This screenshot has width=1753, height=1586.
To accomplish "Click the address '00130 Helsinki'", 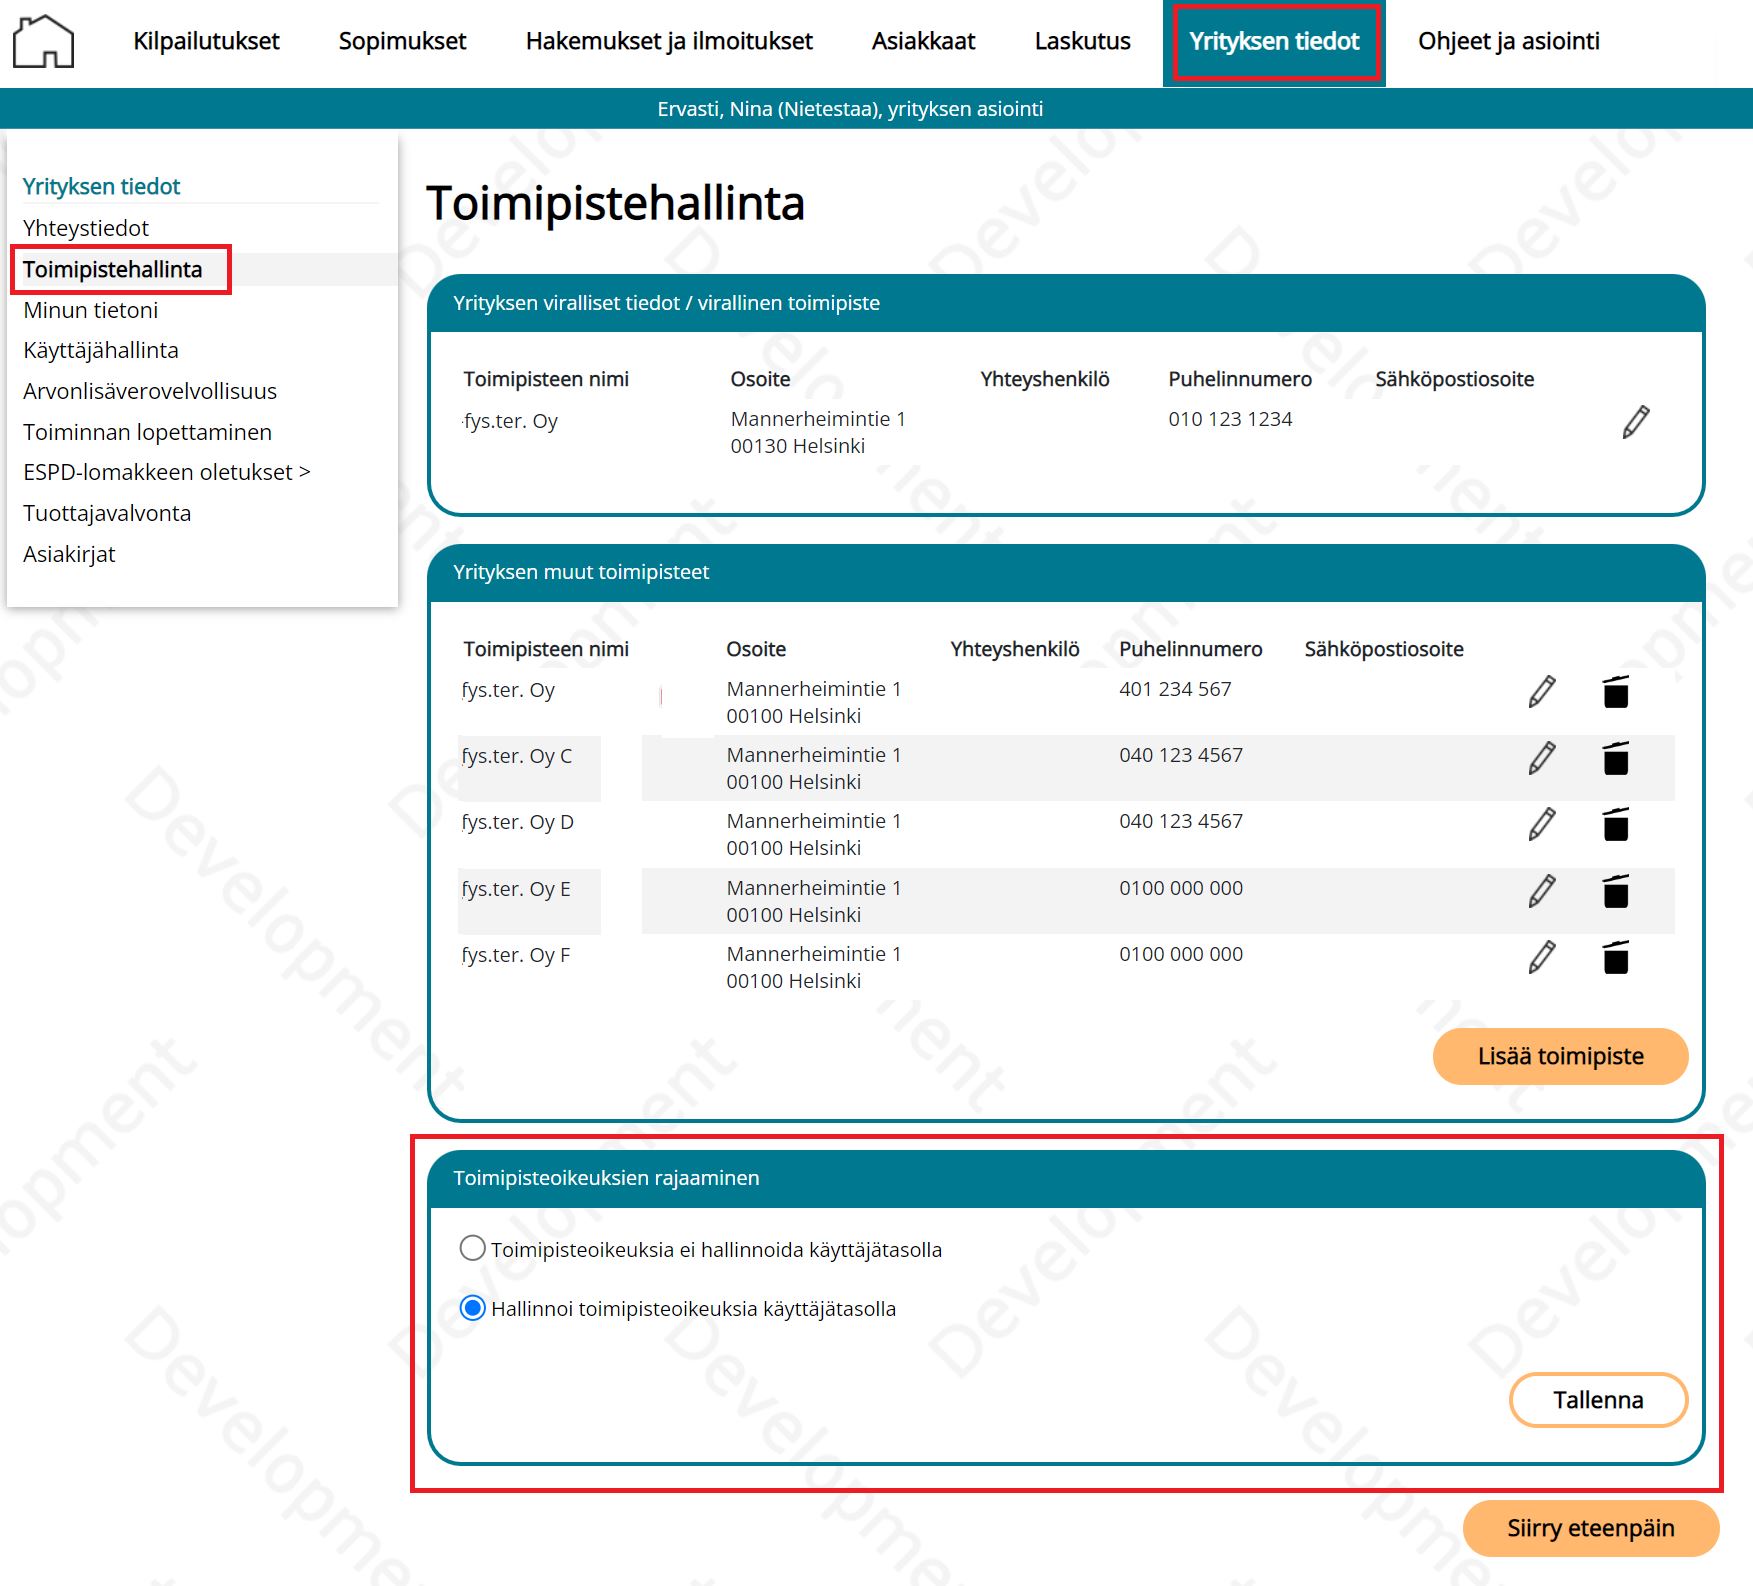I will pos(797,446).
